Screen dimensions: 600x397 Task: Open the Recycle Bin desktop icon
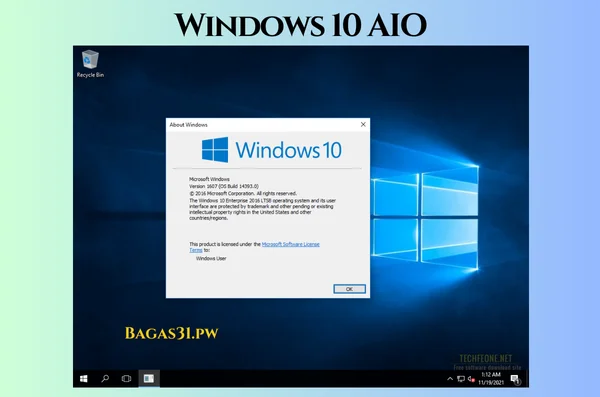pos(90,64)
